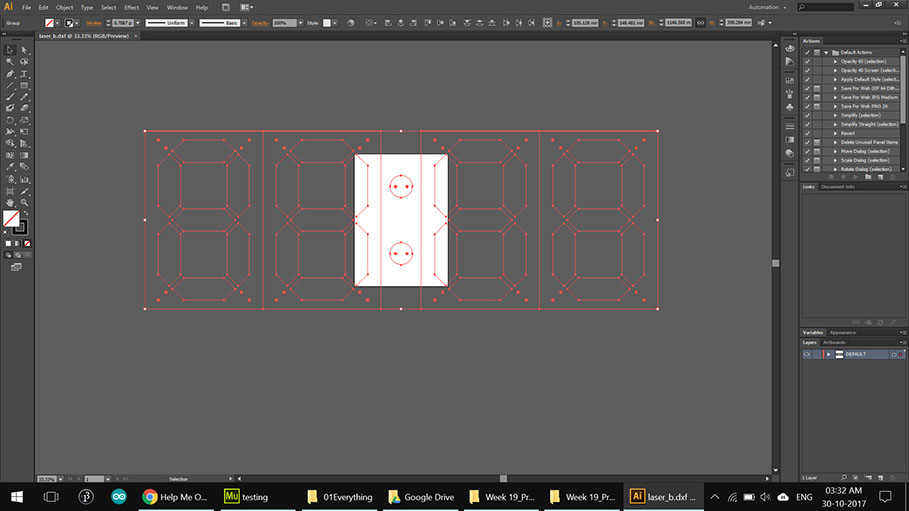Toggle dialog for Scale Dialog (selection) action
This screenshot has height=511, width=909.
[x=817, y=160]
